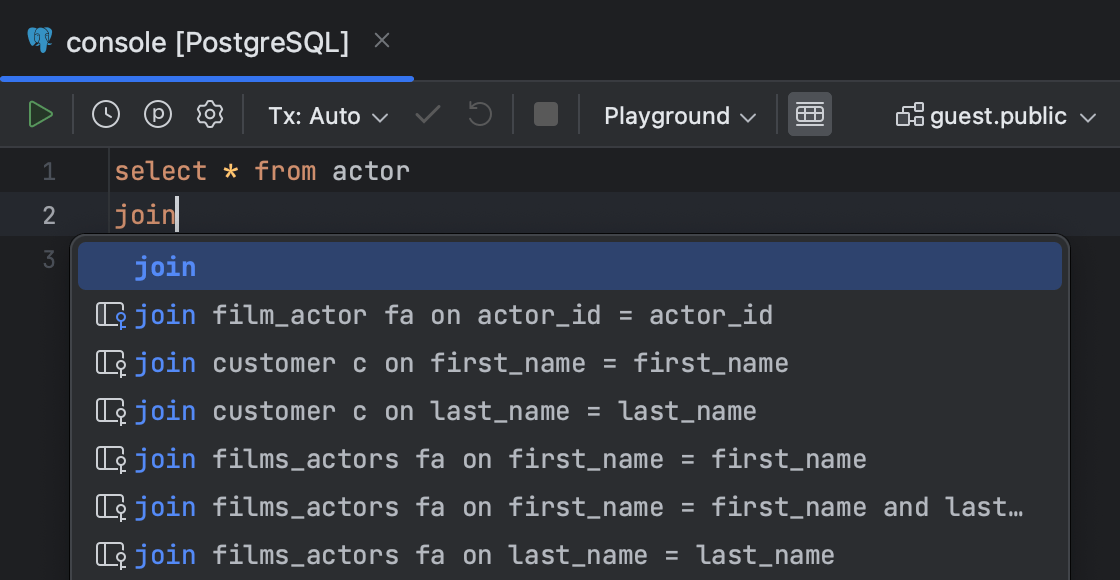The image size is (1120, 580).
Task: Open query history via the clock icon
Action: pyautogui.click(x=105, y=114)
